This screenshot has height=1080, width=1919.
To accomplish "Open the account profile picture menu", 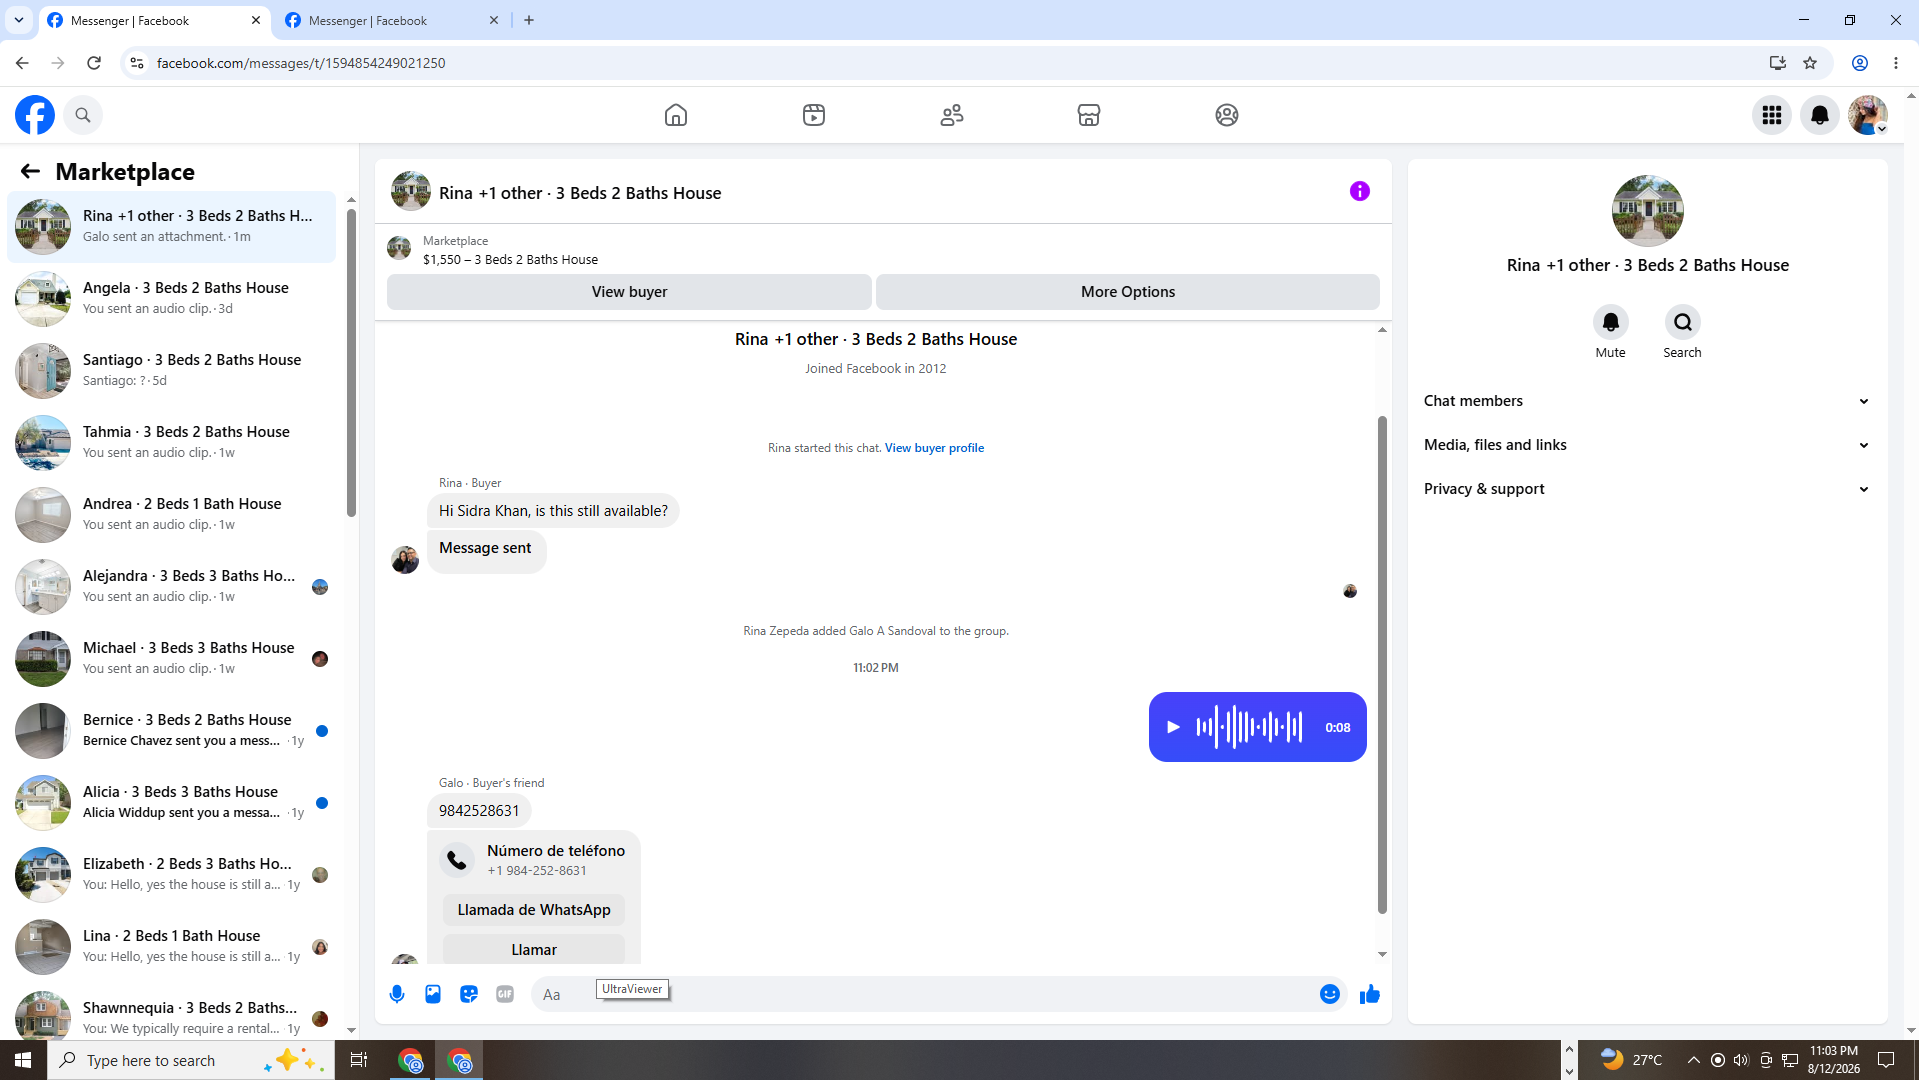I will click(1868, 115).
